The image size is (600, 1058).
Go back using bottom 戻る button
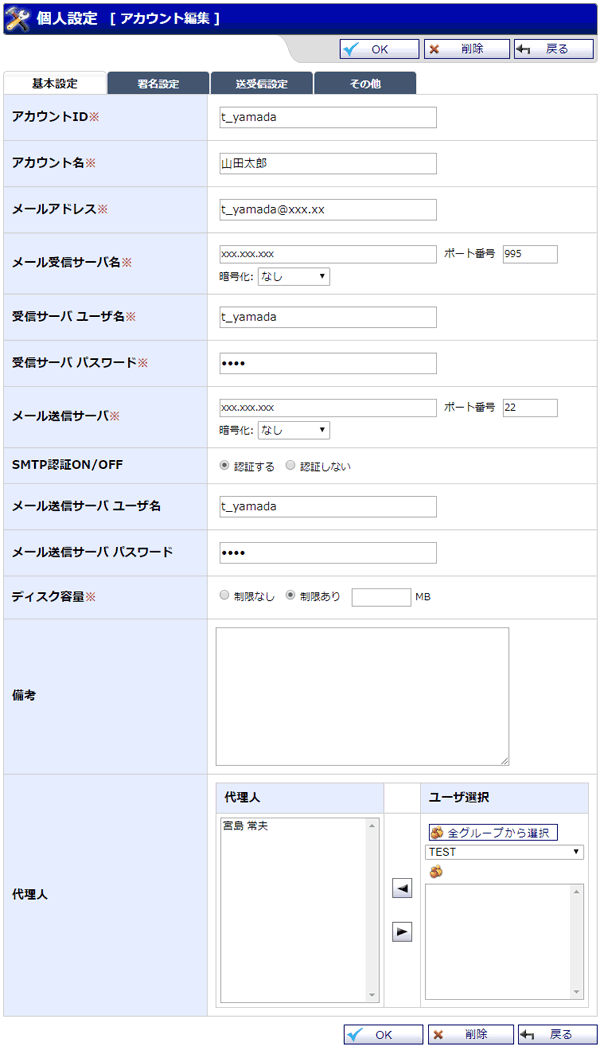558,1034
